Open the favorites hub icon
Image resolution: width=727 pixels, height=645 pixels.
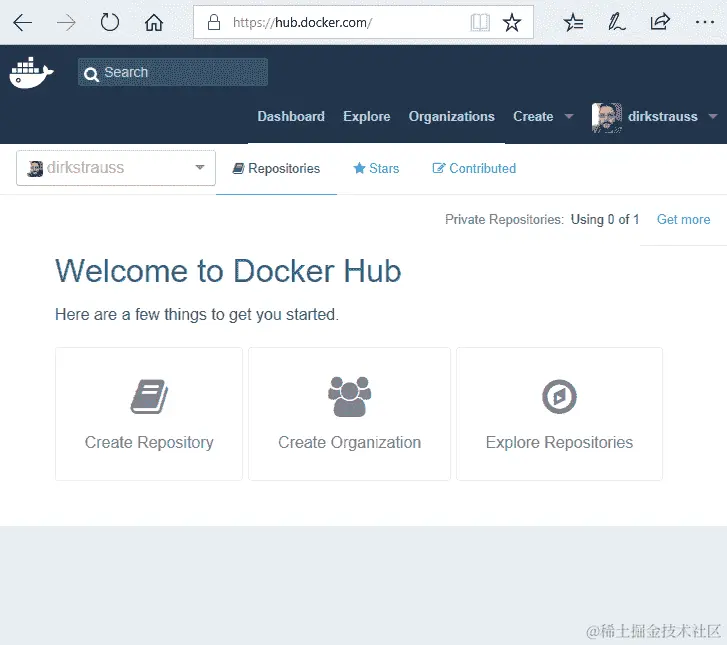point(573,22)
